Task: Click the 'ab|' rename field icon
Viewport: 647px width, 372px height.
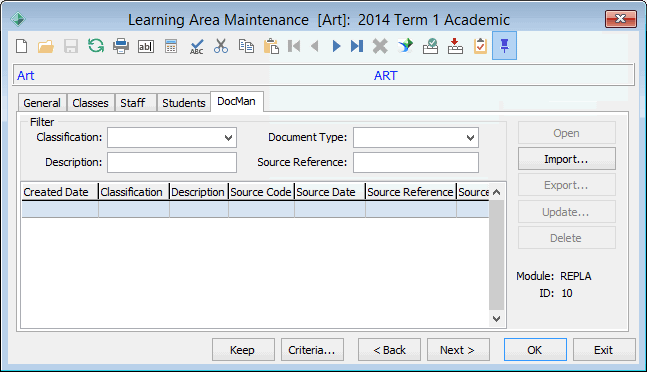Action: (146, 47)
